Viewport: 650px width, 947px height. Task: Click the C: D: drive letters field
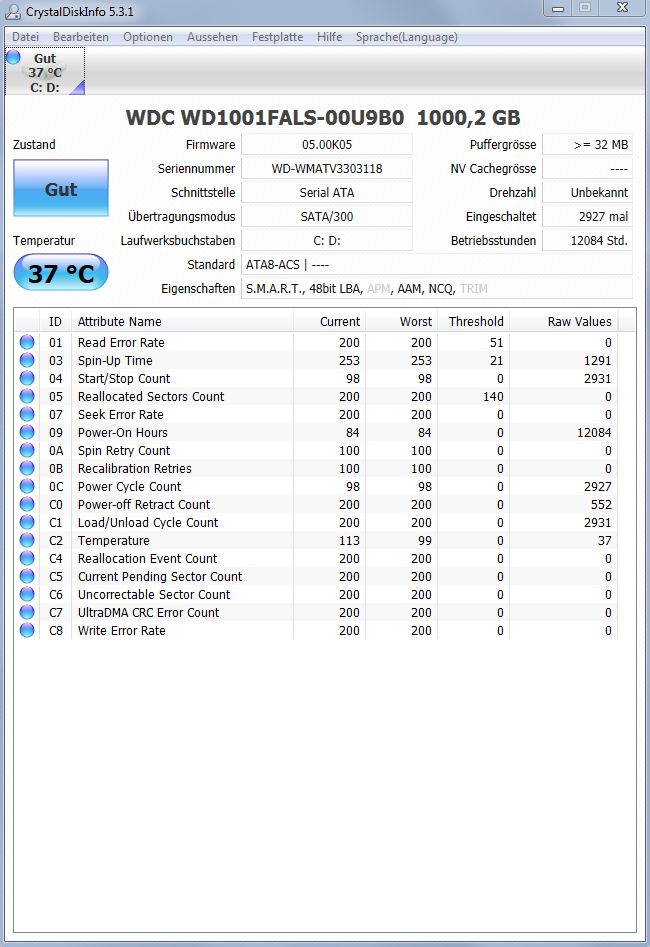(327, 240)
